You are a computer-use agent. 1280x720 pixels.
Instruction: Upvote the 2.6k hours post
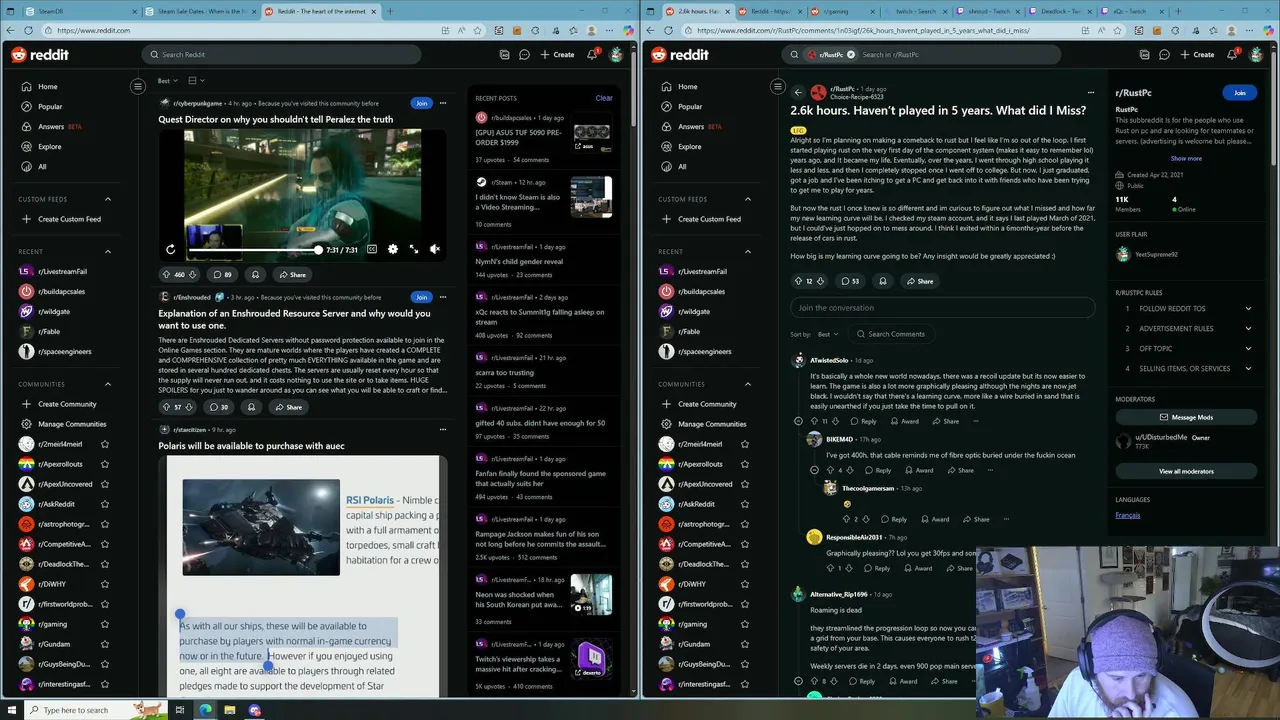798,281
